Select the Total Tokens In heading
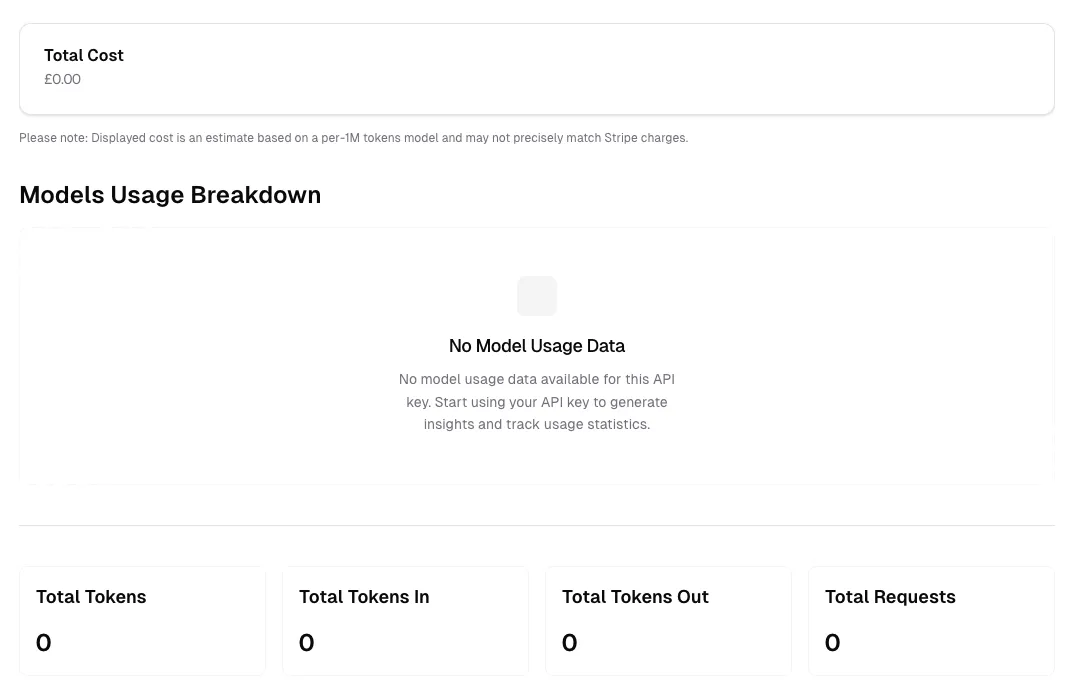 click(364, 597)
